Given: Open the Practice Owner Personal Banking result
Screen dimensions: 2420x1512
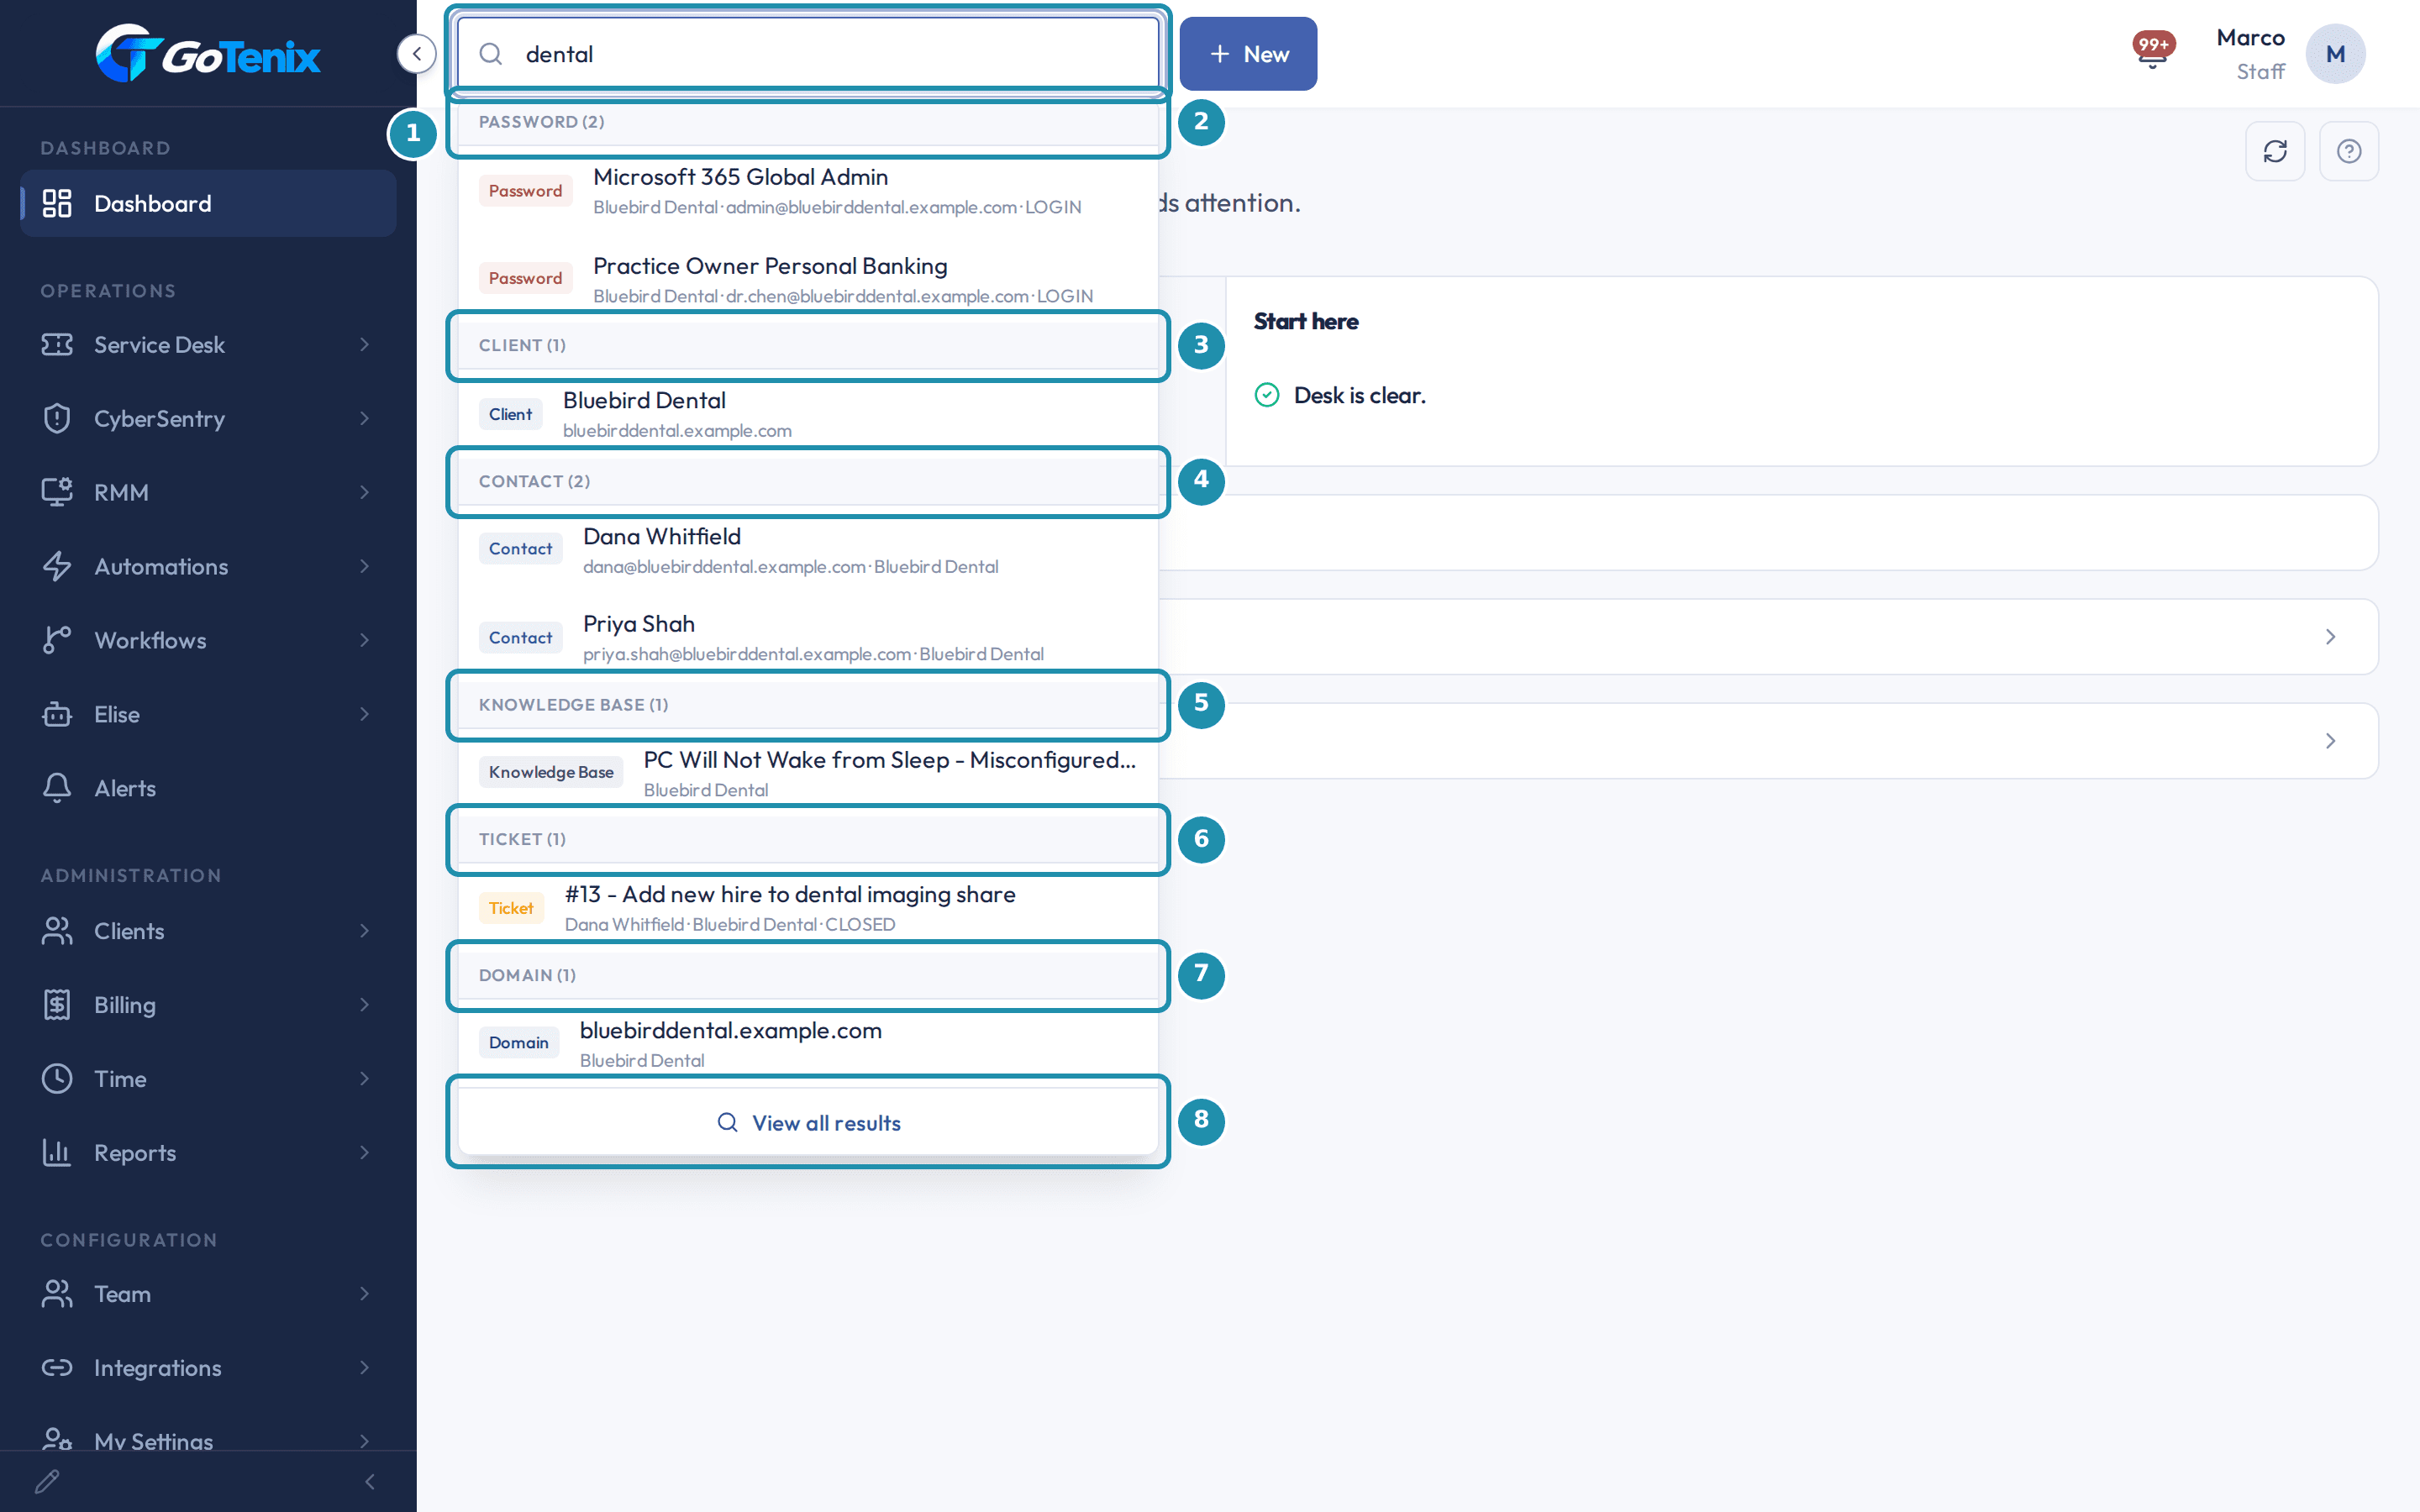Looking at the screenshot, I should click(808, 280).
